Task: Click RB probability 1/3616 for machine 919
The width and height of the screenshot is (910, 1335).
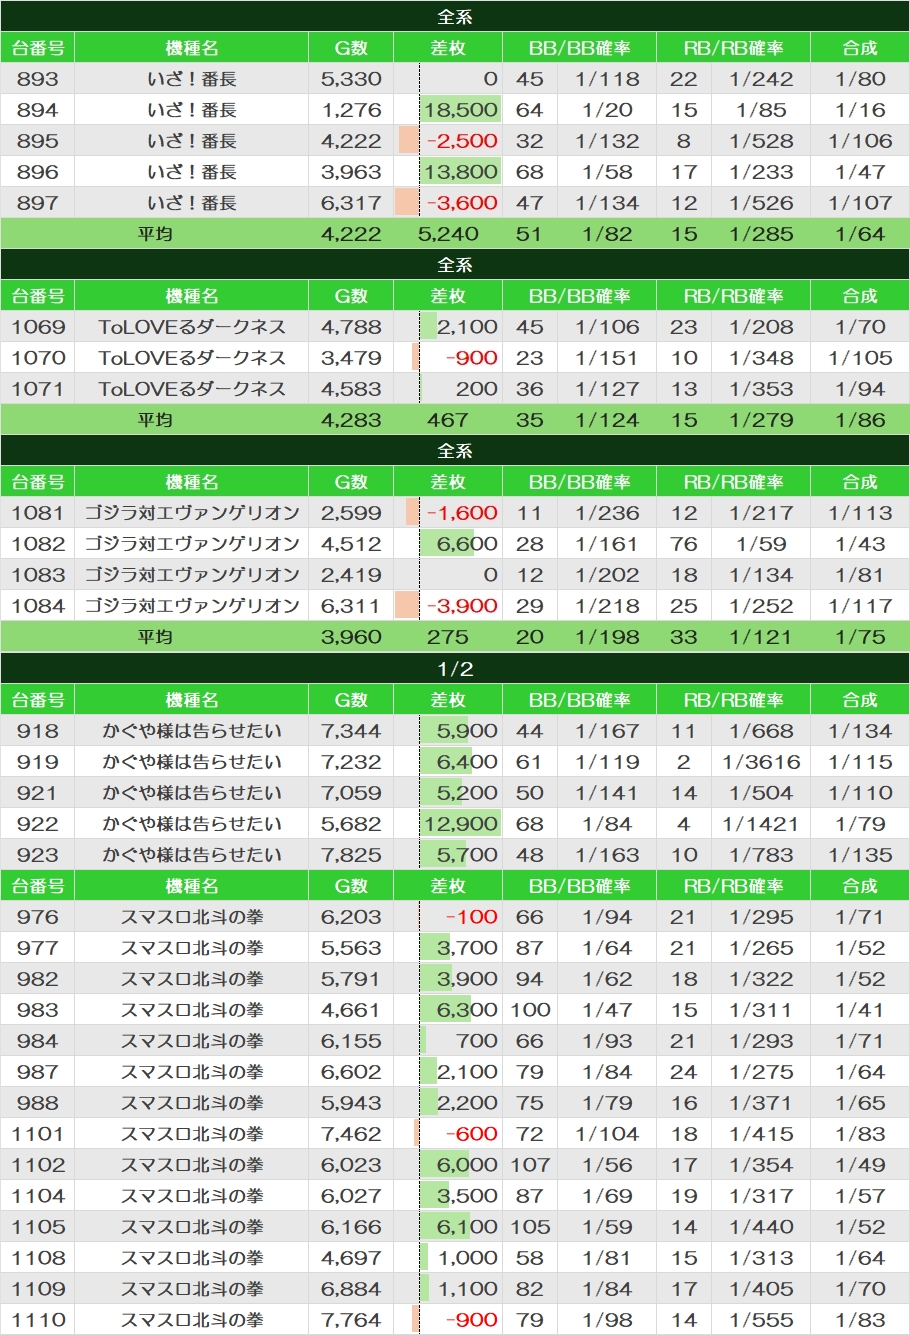Action: coord(761,762)
